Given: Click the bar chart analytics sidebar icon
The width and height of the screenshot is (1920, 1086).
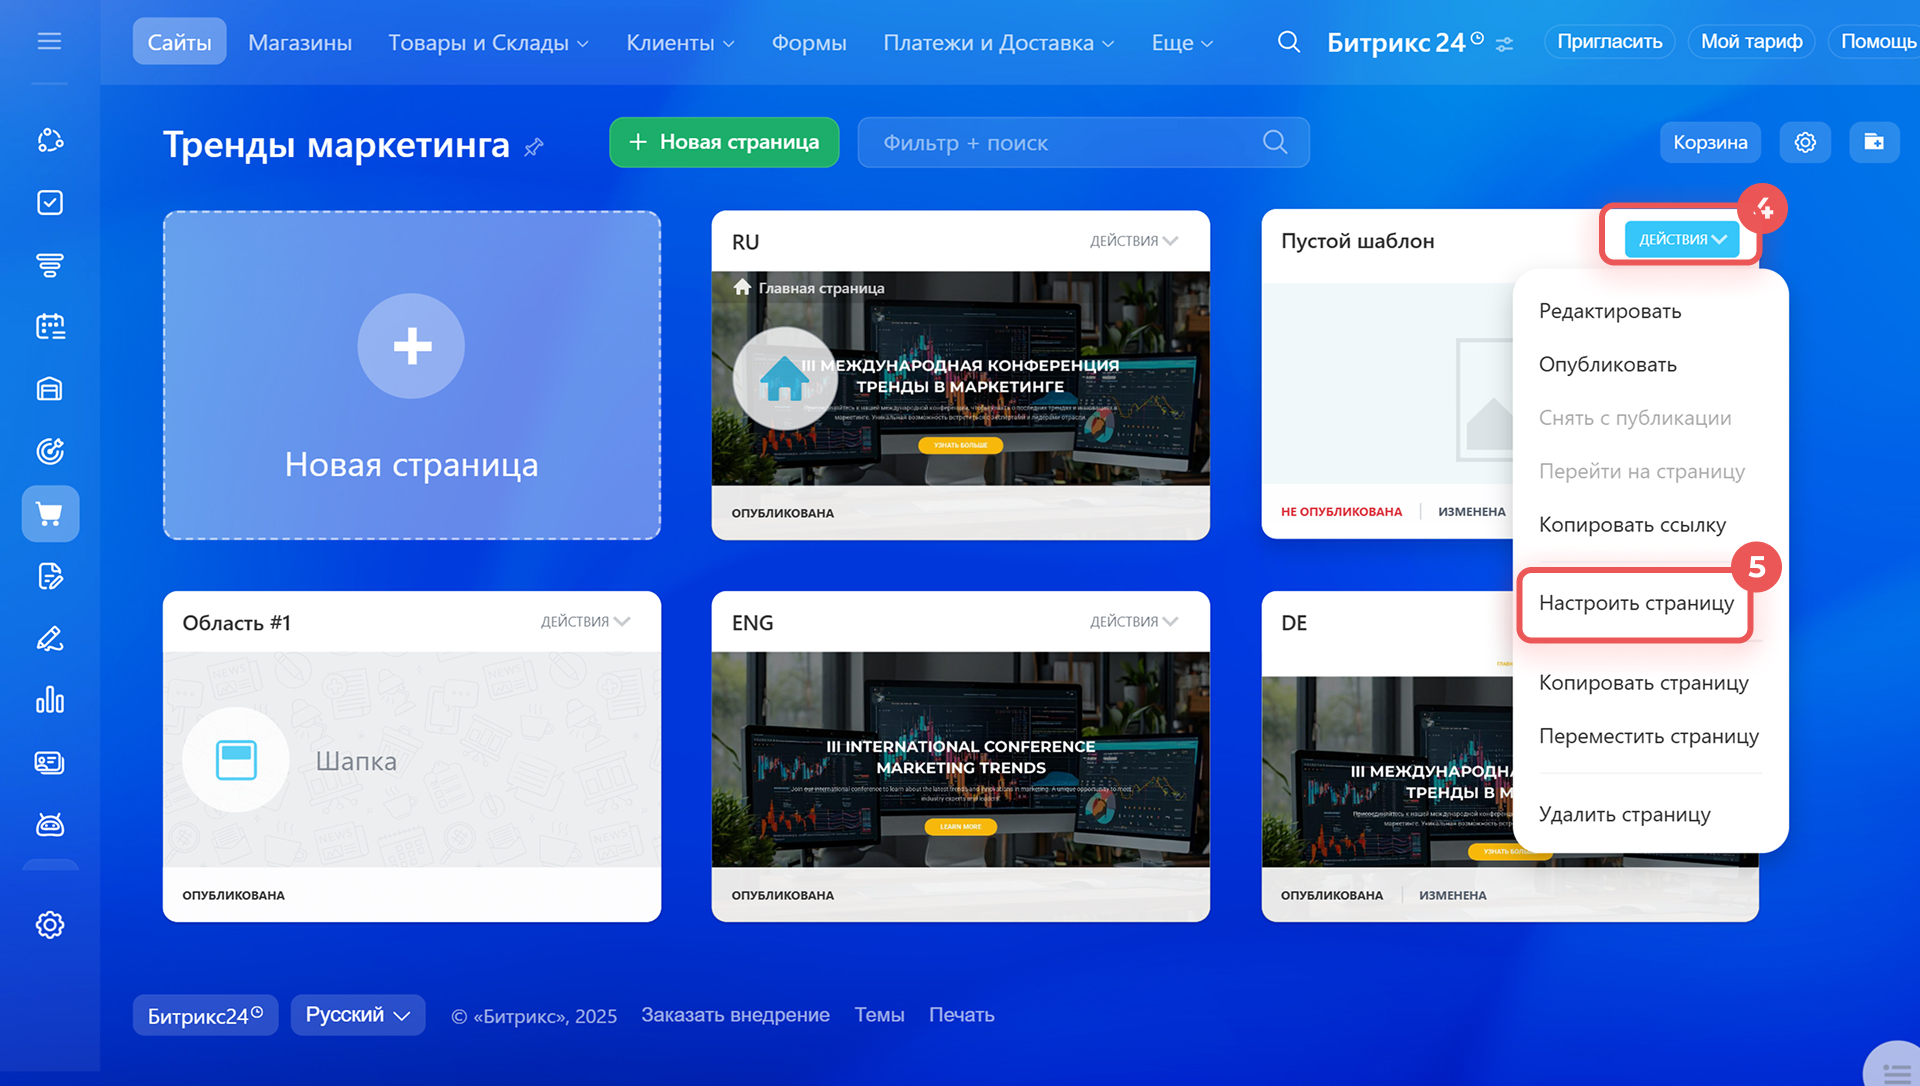Looking at the screenshot, I should click(50, 700).
